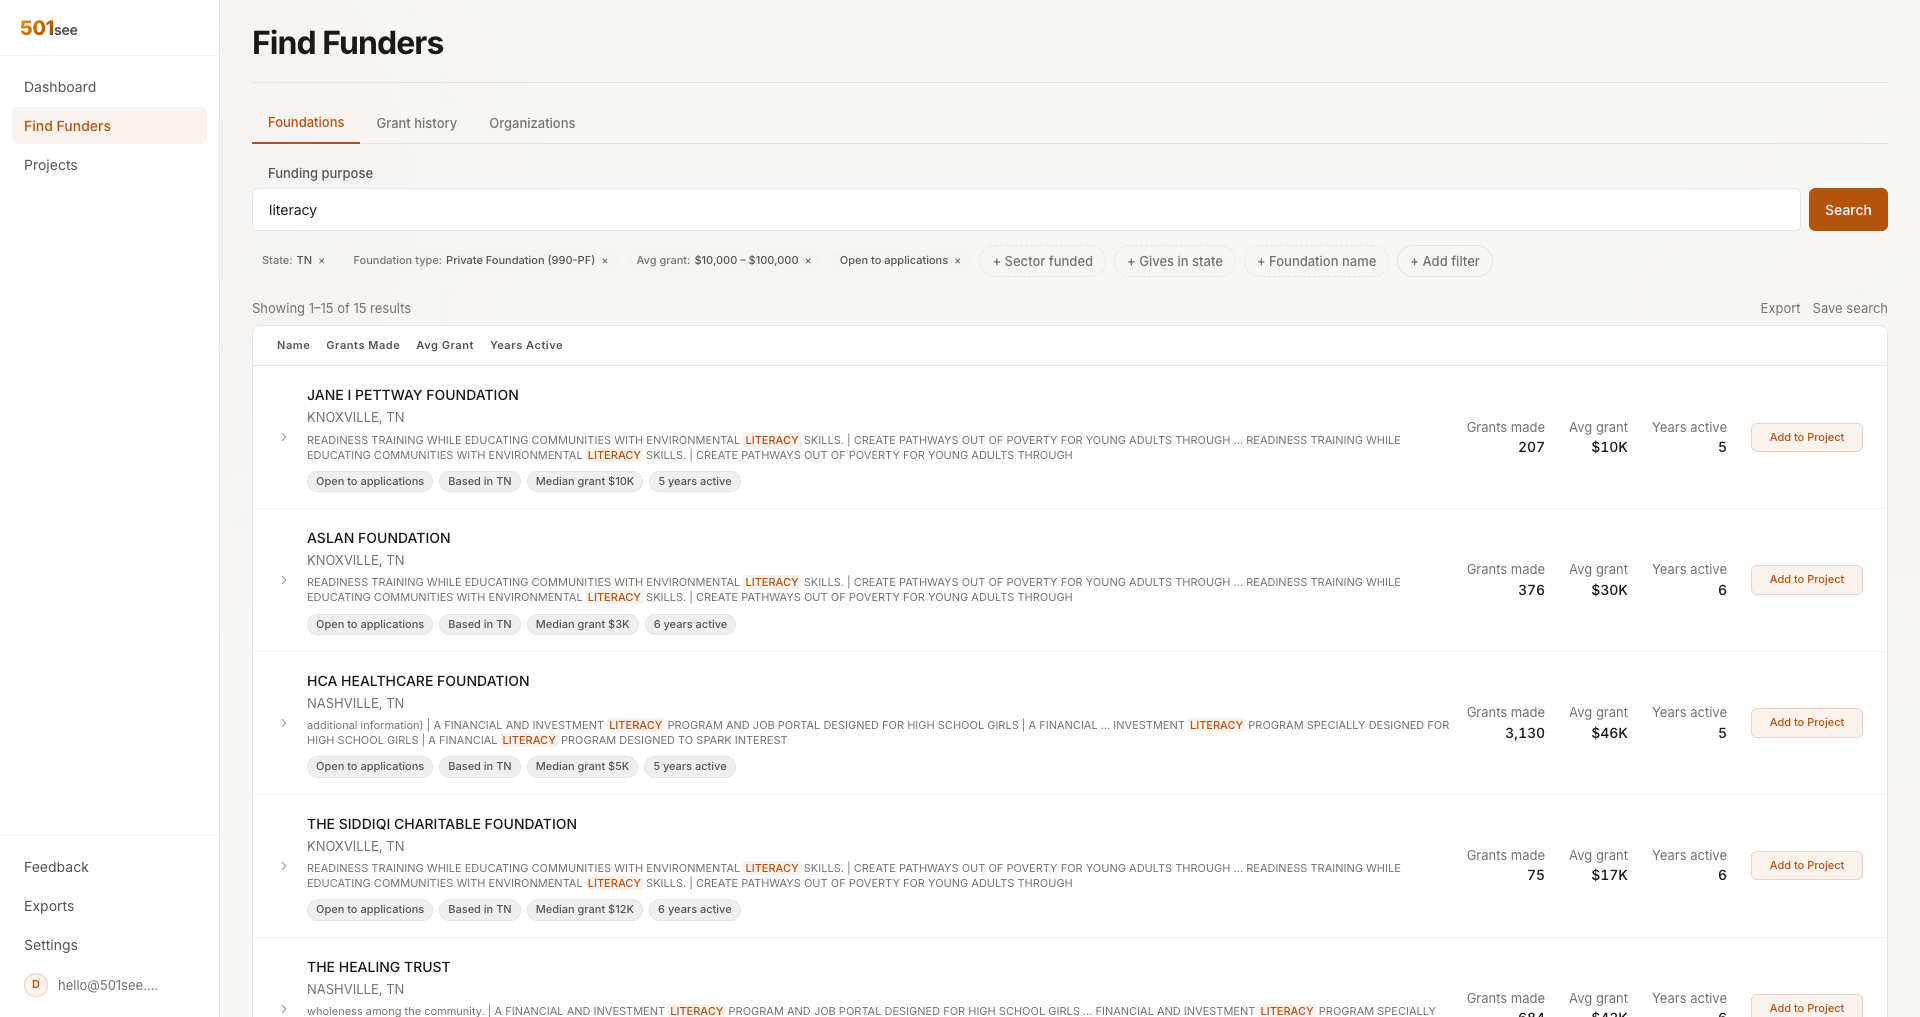Click Based in TN tag under HCA Healthcare
Screen dimensions: 1920x1017
(480, 767)
